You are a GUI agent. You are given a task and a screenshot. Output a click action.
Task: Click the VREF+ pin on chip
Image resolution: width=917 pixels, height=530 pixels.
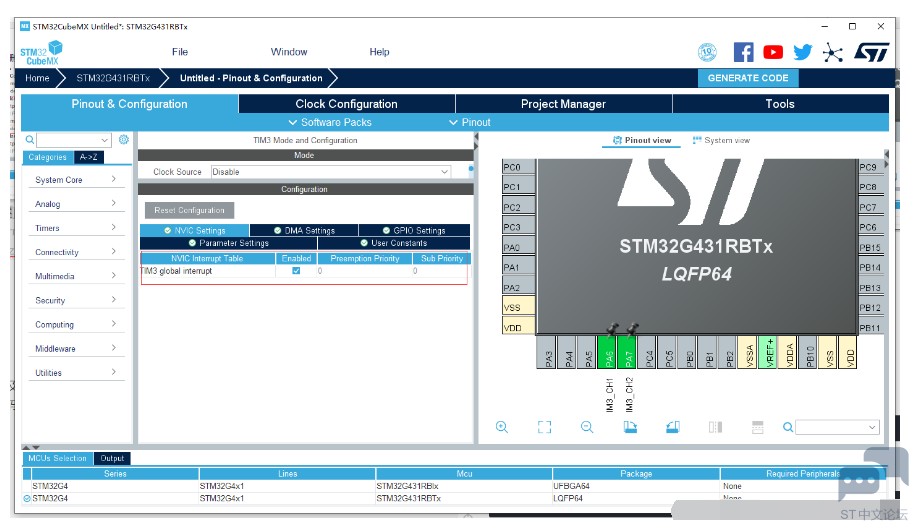(768, 352)
